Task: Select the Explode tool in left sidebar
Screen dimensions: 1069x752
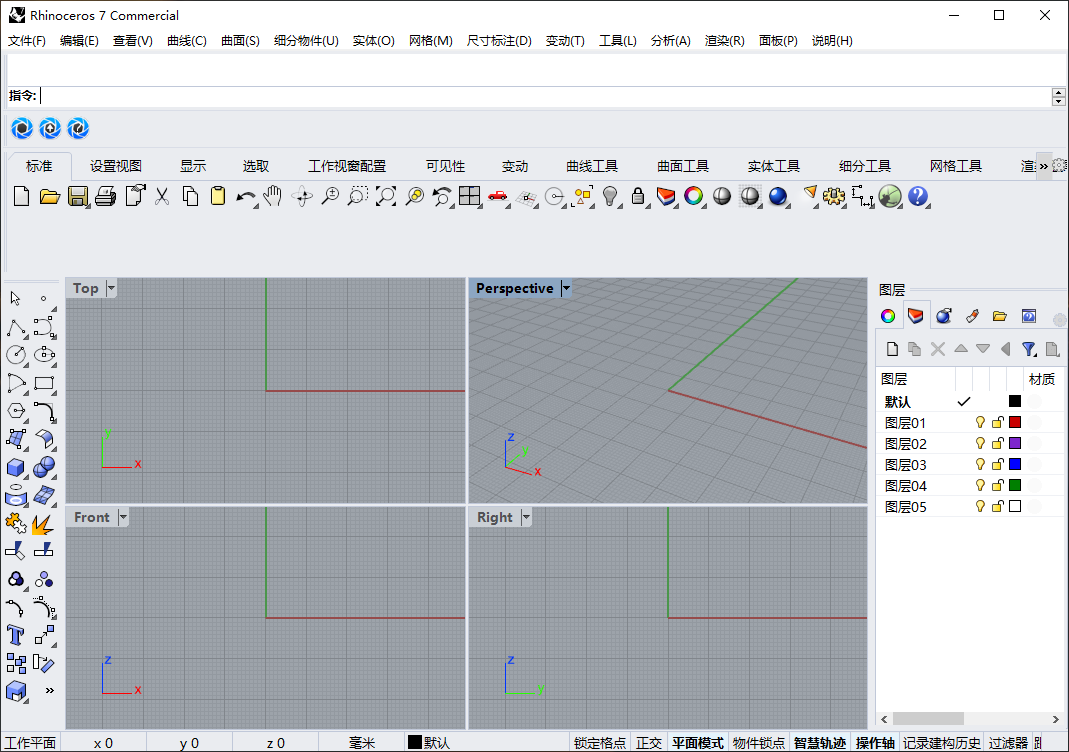Action: (x=44, y=524)
